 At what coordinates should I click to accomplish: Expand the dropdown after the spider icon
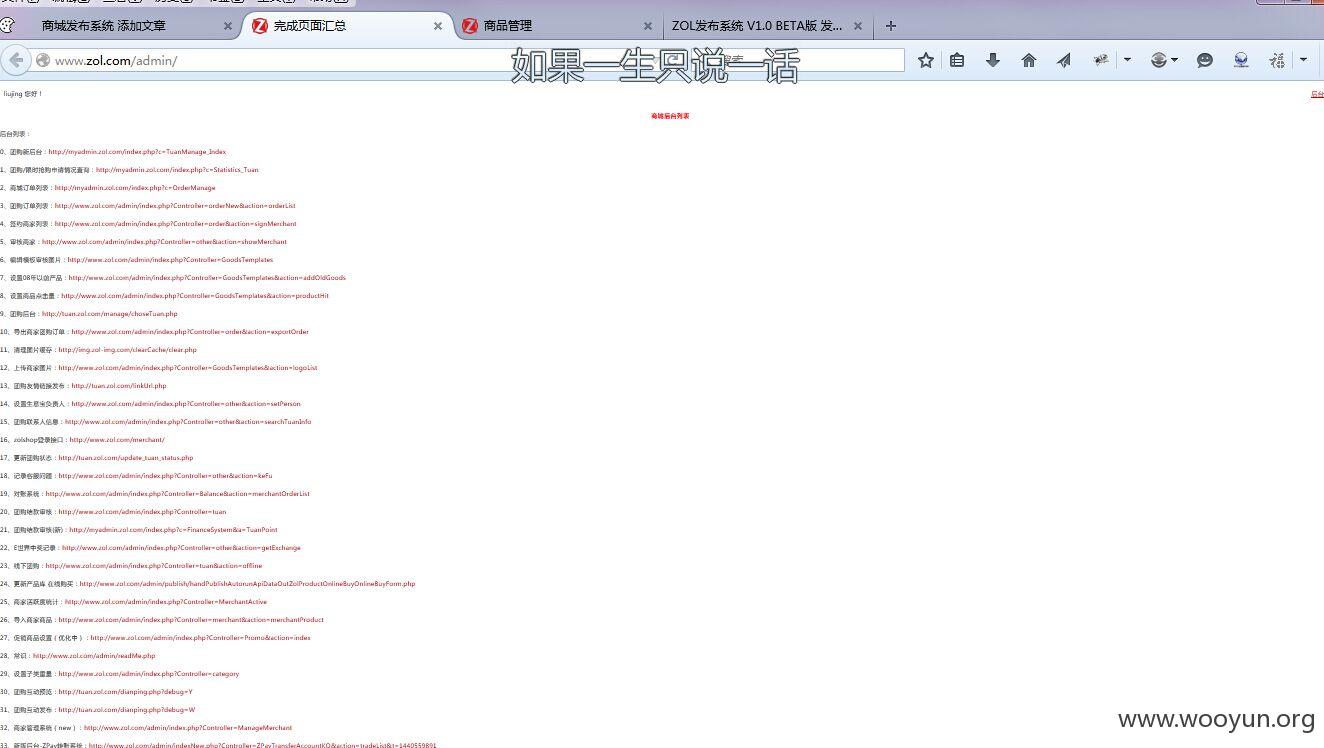click(x=1127, y=60)
